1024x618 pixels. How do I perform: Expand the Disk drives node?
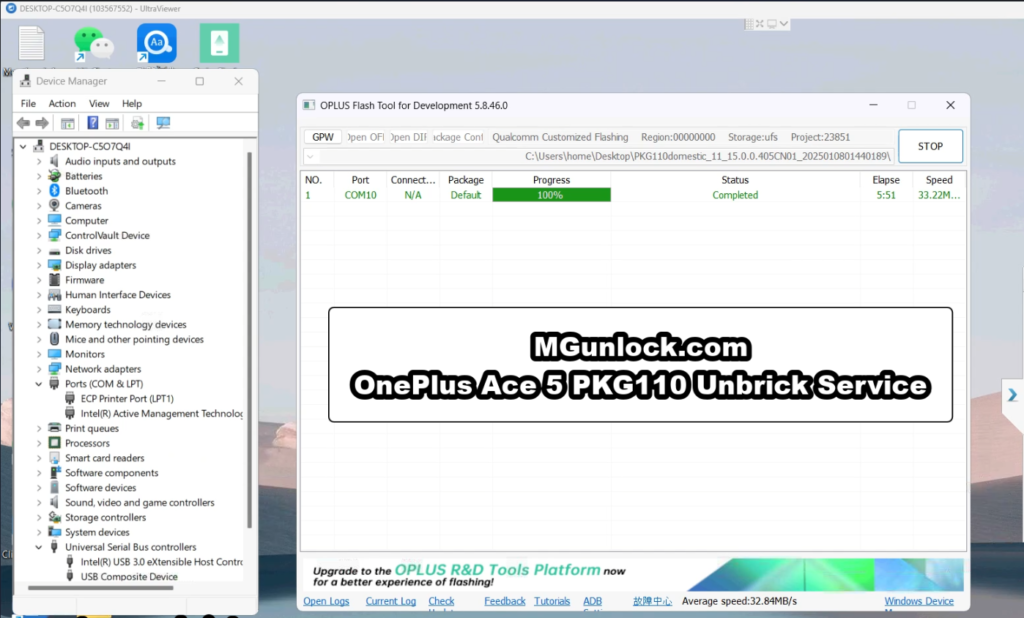coord(39,250)
